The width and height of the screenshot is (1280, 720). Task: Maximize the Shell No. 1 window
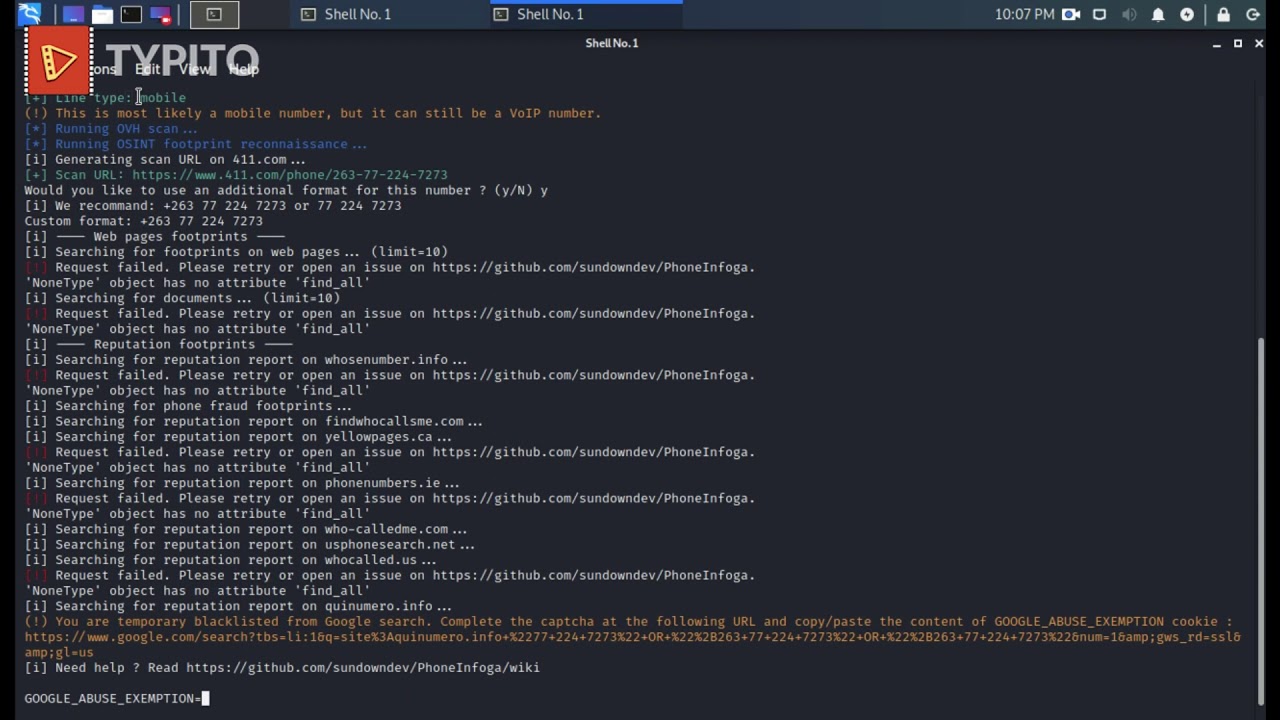(x=1238, y=44)
